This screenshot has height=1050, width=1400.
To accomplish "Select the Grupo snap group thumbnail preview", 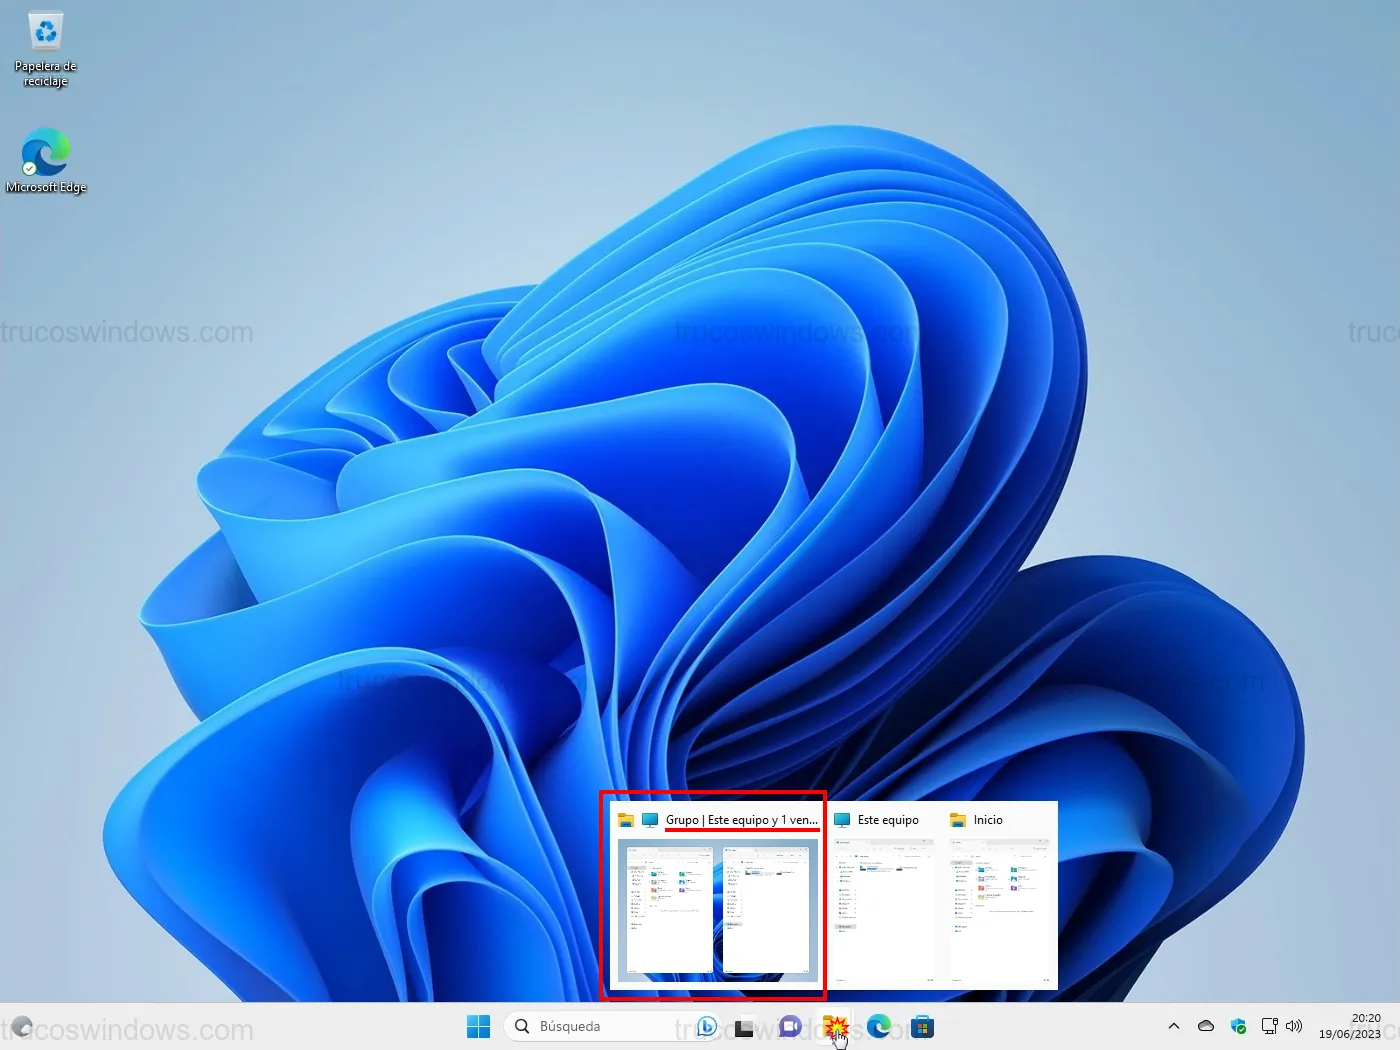I will 713,908.
